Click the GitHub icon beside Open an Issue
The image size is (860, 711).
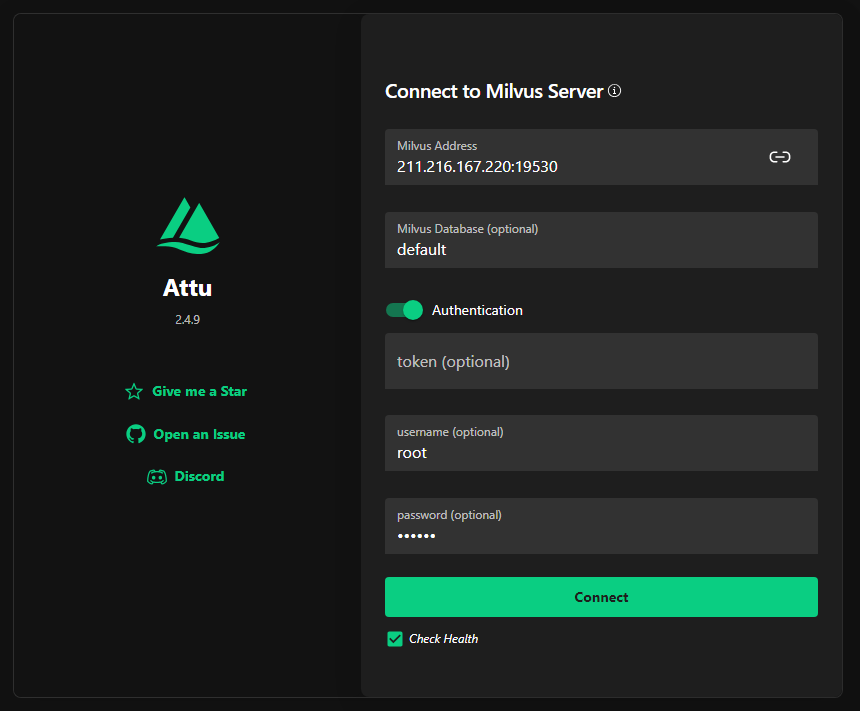(135, 434)
